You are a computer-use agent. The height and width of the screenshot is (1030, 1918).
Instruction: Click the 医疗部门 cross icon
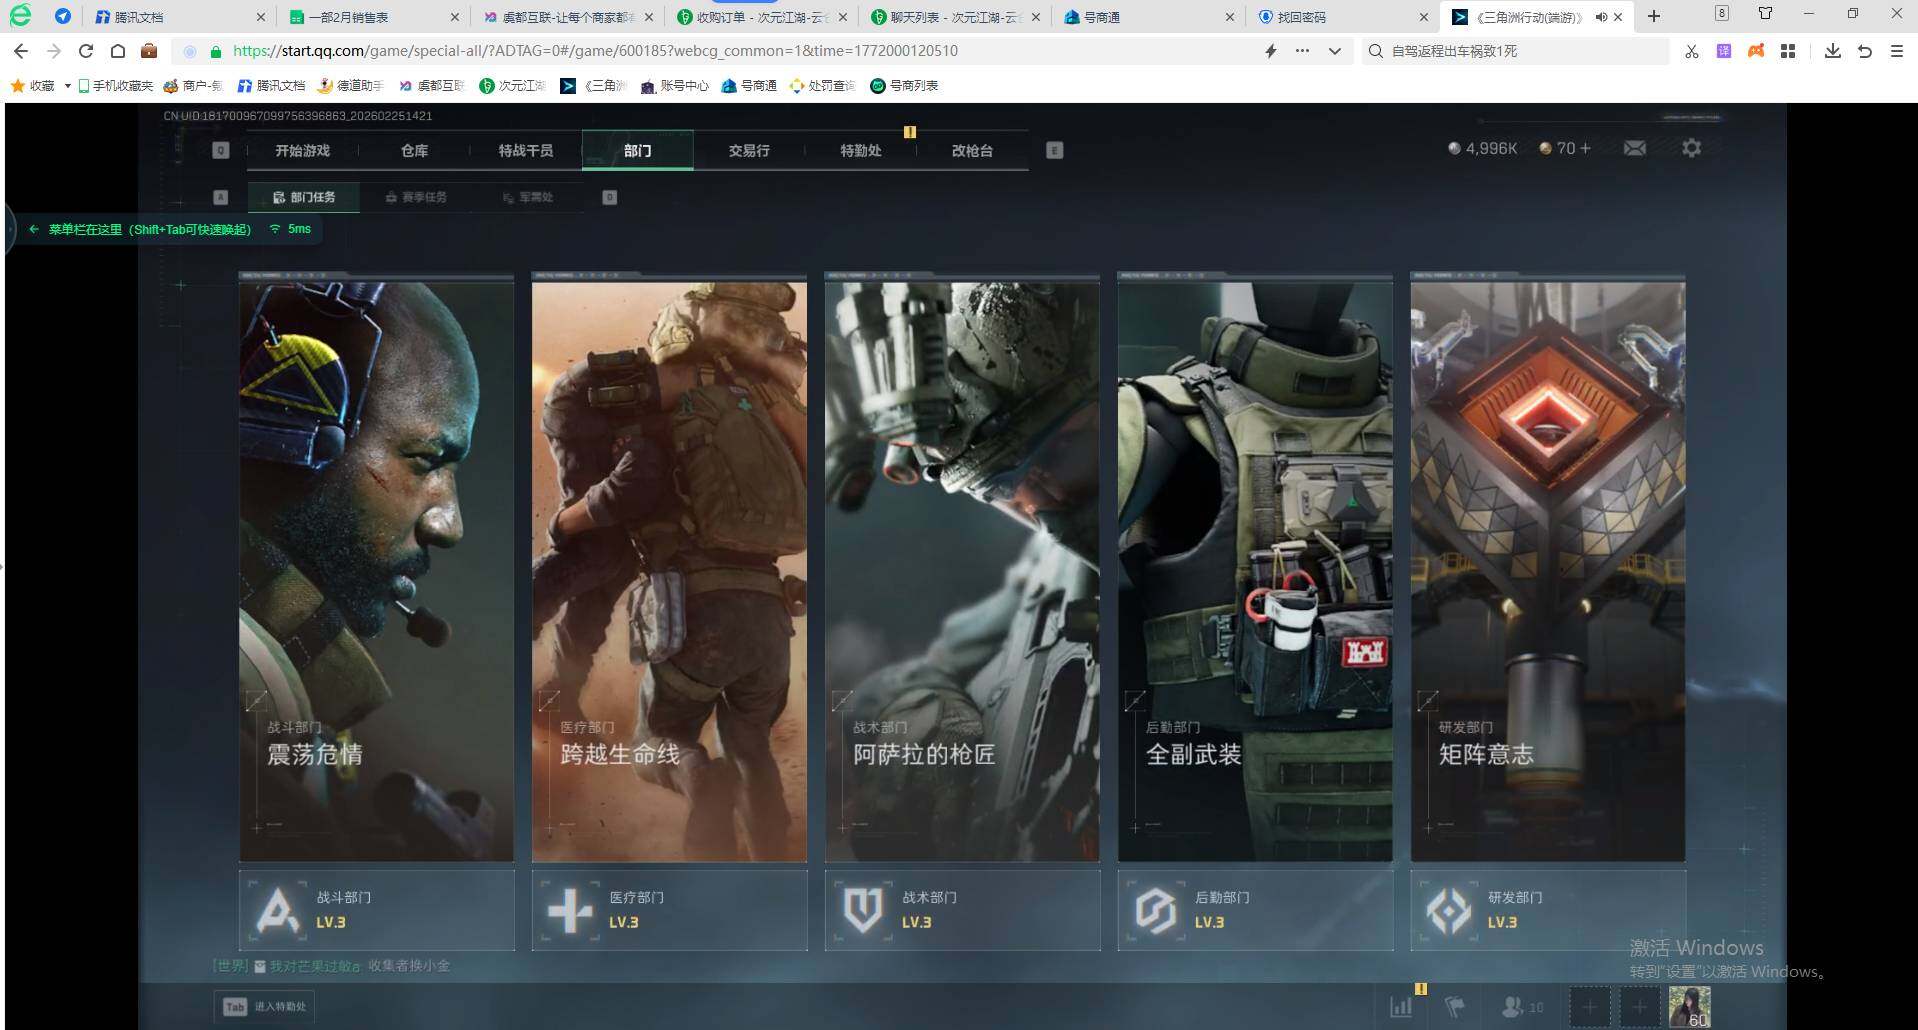(x=570, y=911)
